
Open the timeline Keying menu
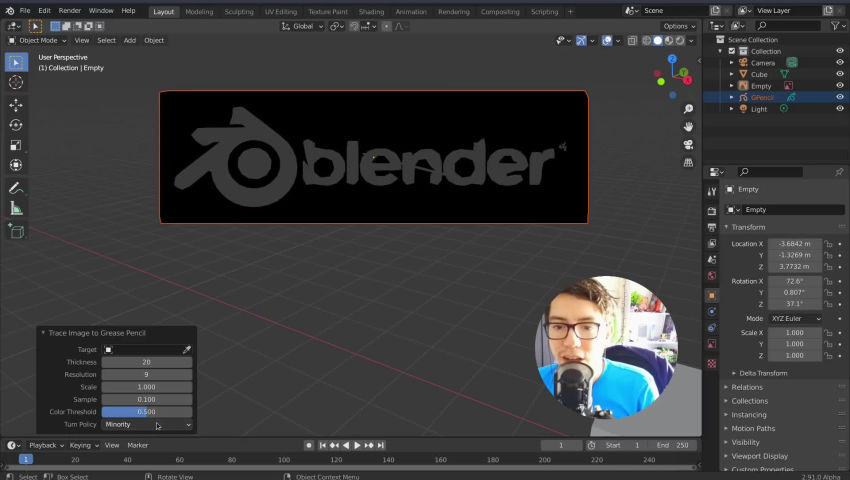83,445
